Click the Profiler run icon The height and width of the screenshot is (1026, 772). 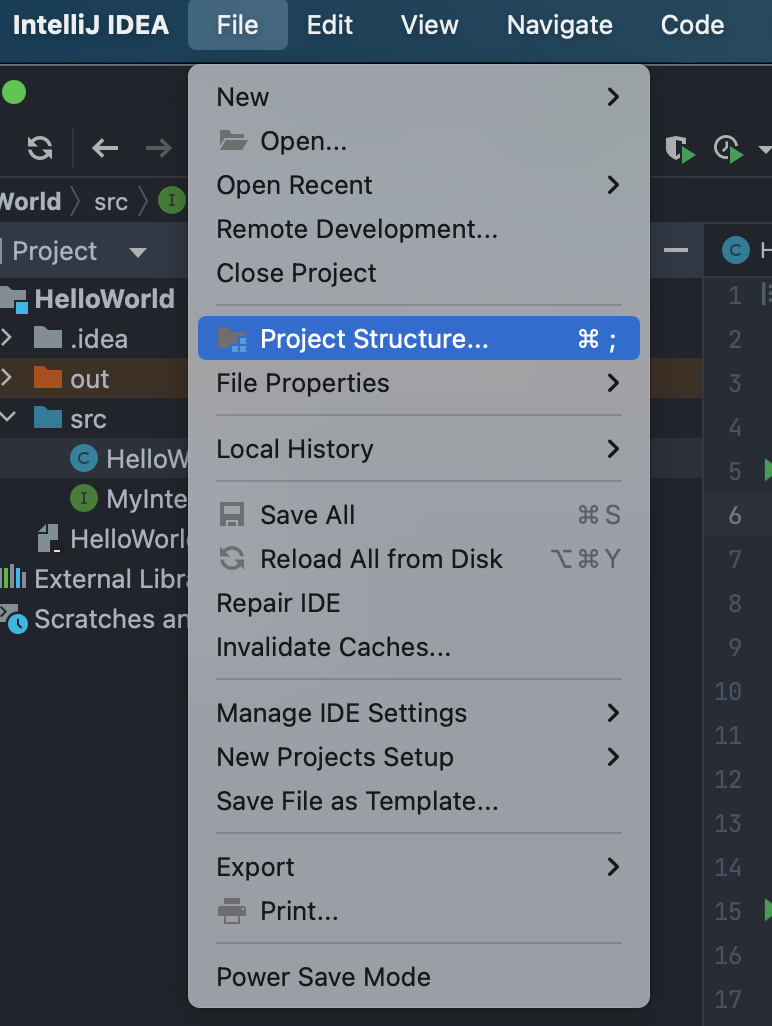tap(729, 149)
